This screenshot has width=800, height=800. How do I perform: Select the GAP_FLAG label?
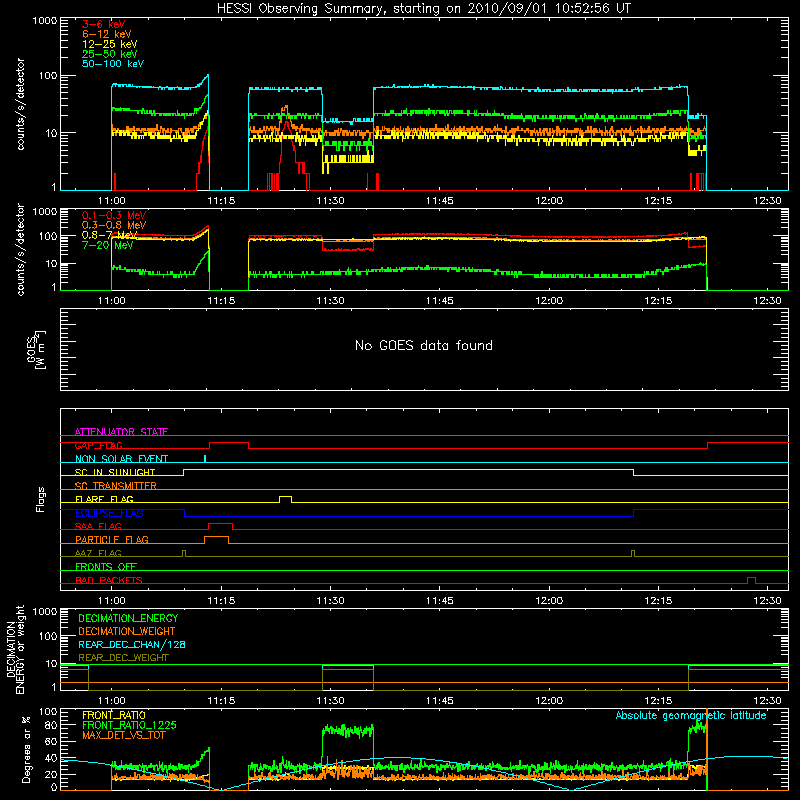pos(98,445)
